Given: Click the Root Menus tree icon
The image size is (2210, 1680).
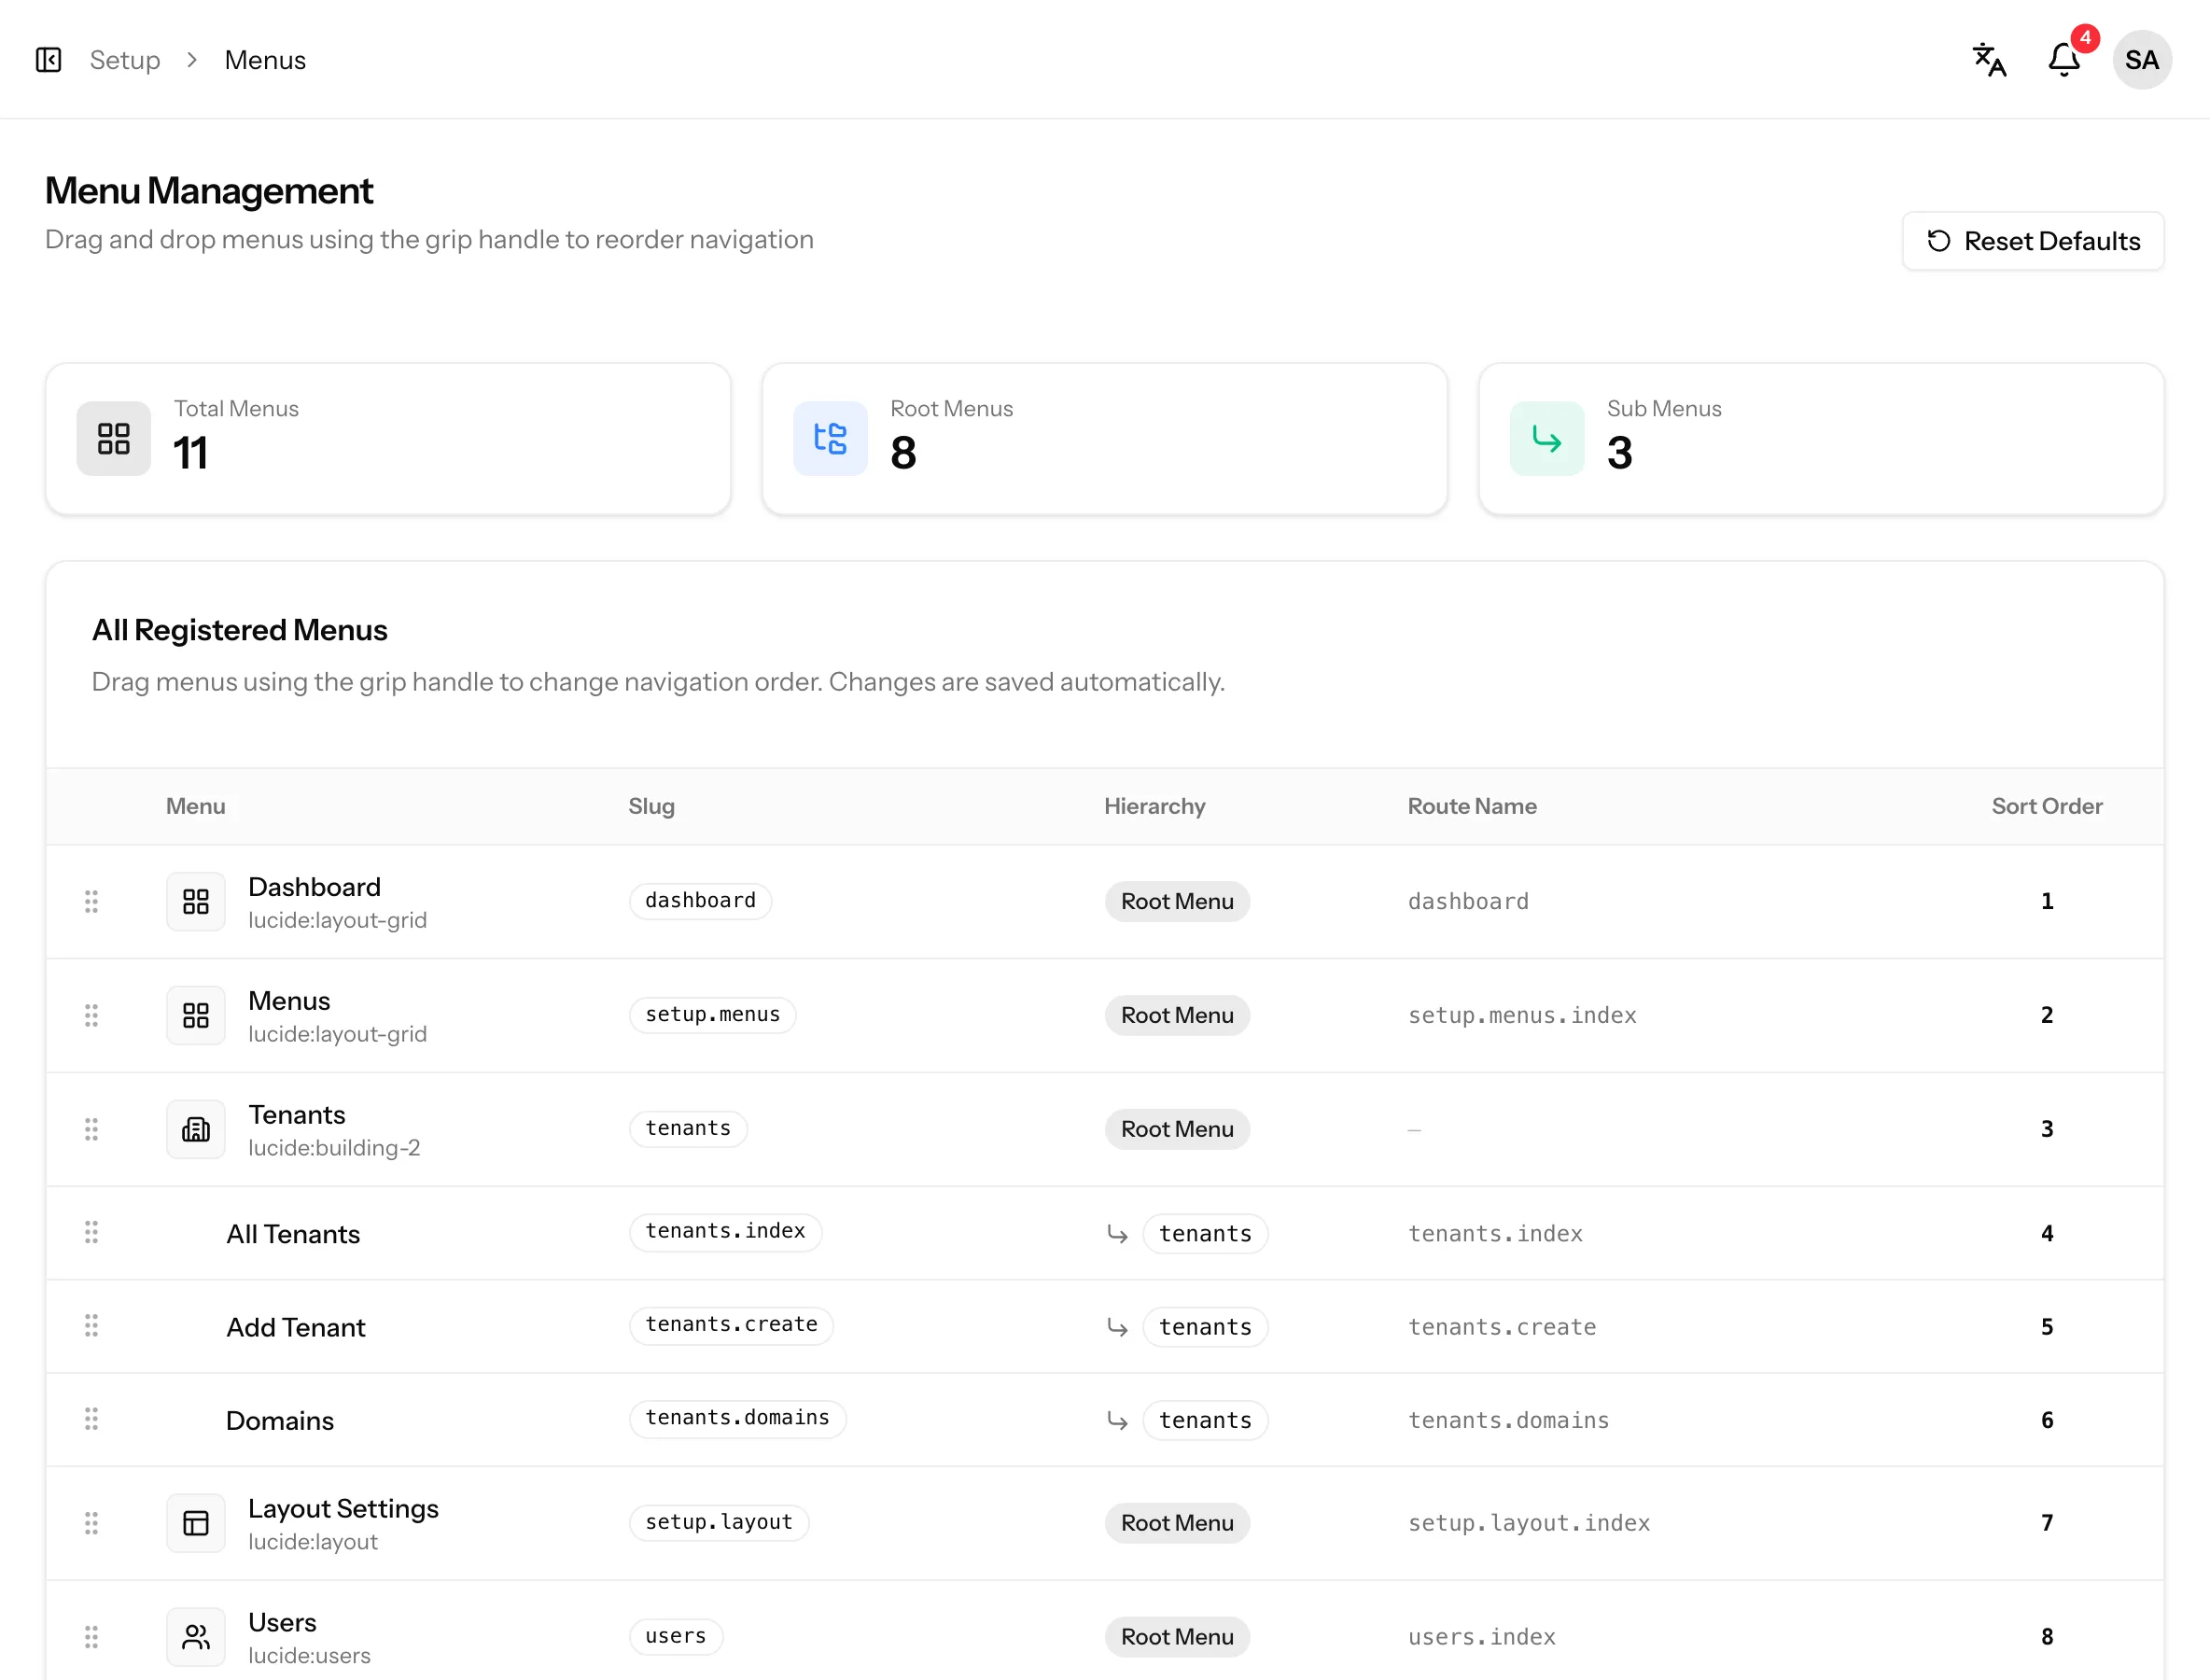Looking at the screenshot, I should point(830,438).
